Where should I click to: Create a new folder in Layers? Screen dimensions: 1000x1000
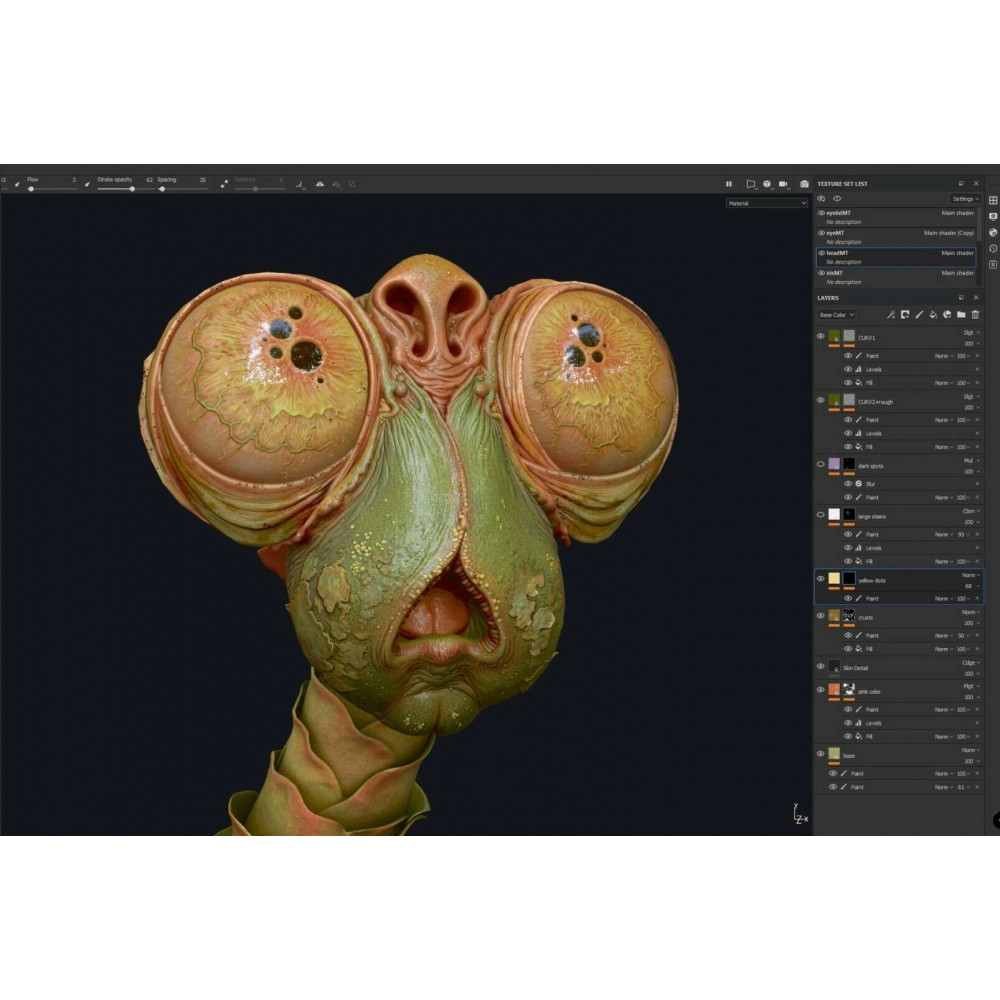click(x=961, y=314)
